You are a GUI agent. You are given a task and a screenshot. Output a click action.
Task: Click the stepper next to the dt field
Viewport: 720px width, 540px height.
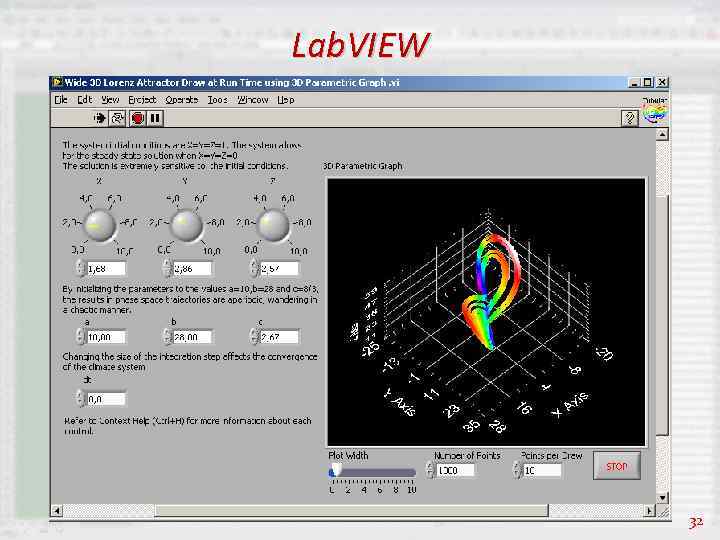tap(81, 399)
